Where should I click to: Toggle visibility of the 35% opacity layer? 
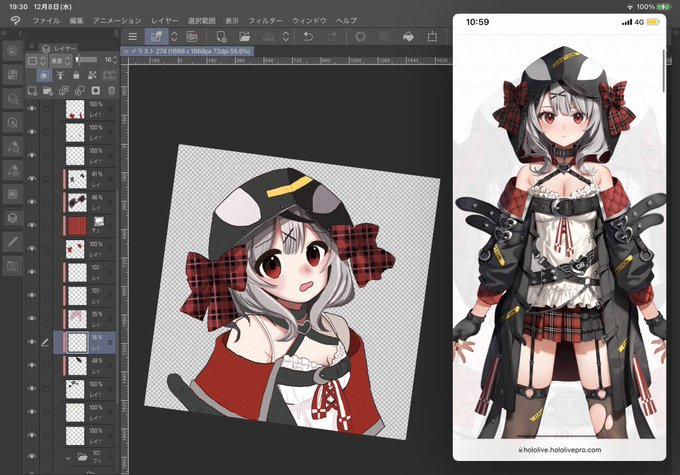[32, 319]
